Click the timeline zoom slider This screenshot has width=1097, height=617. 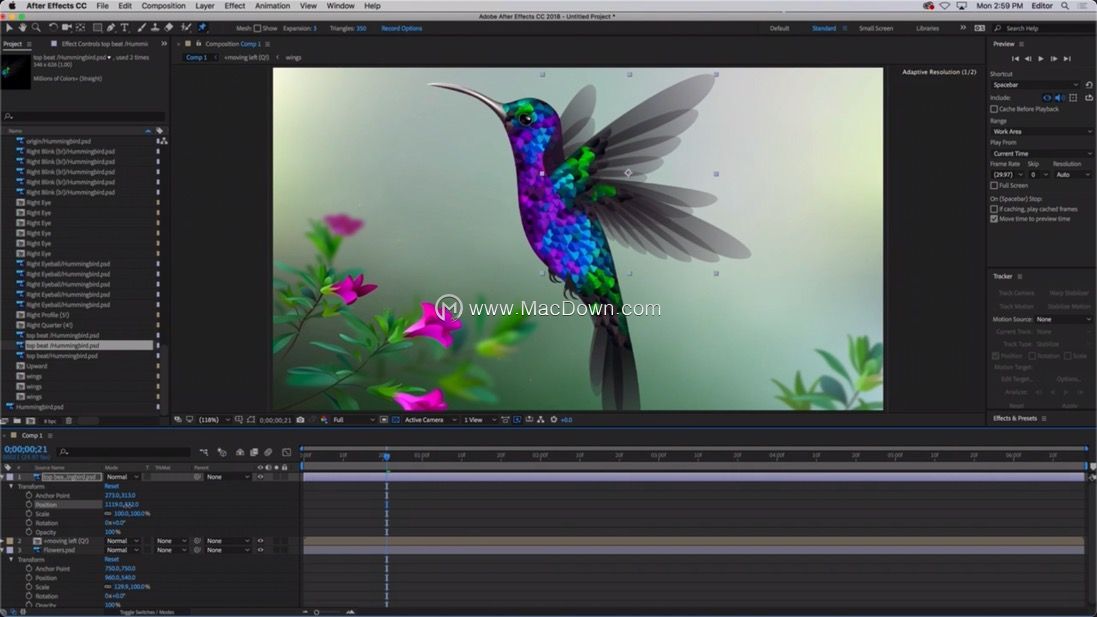click(318, 612)
